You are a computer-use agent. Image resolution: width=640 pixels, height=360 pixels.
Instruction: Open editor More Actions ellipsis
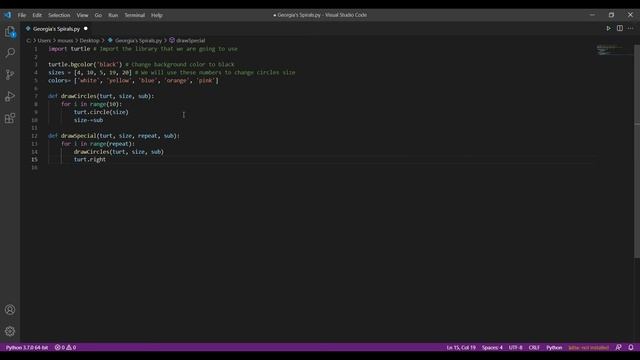tap(631, 28)
